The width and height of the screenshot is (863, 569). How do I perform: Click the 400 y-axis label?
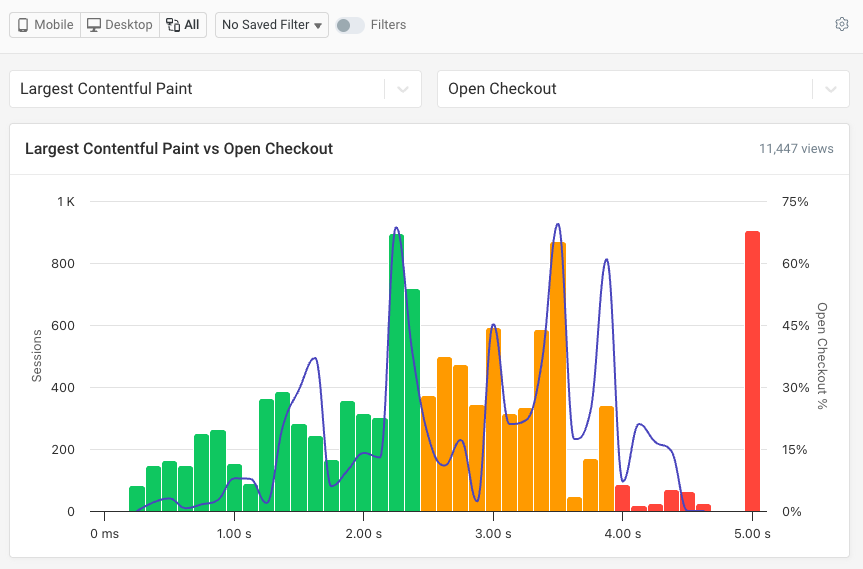63,387
